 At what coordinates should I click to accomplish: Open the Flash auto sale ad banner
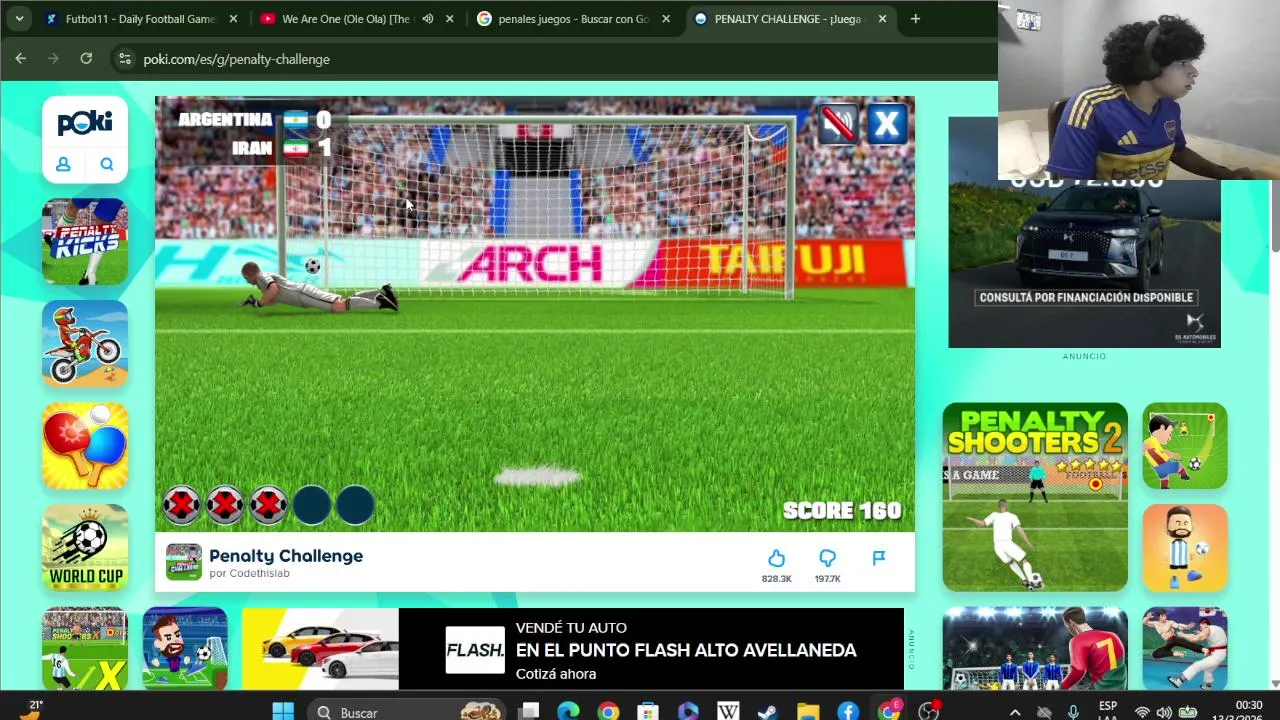pos(572,649)
